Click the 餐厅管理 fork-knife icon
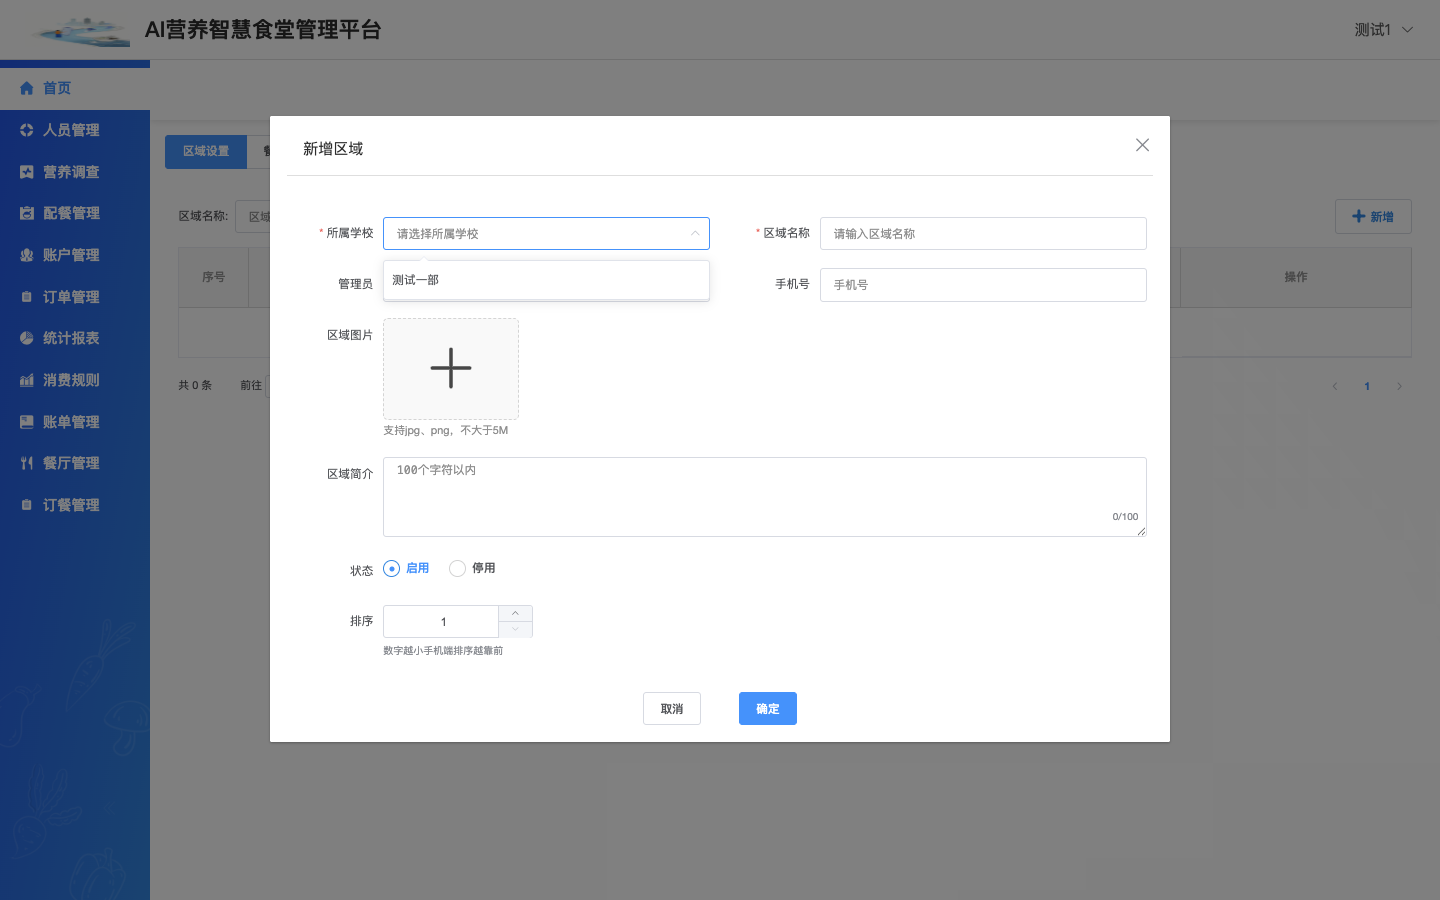 tap(27, 463)
